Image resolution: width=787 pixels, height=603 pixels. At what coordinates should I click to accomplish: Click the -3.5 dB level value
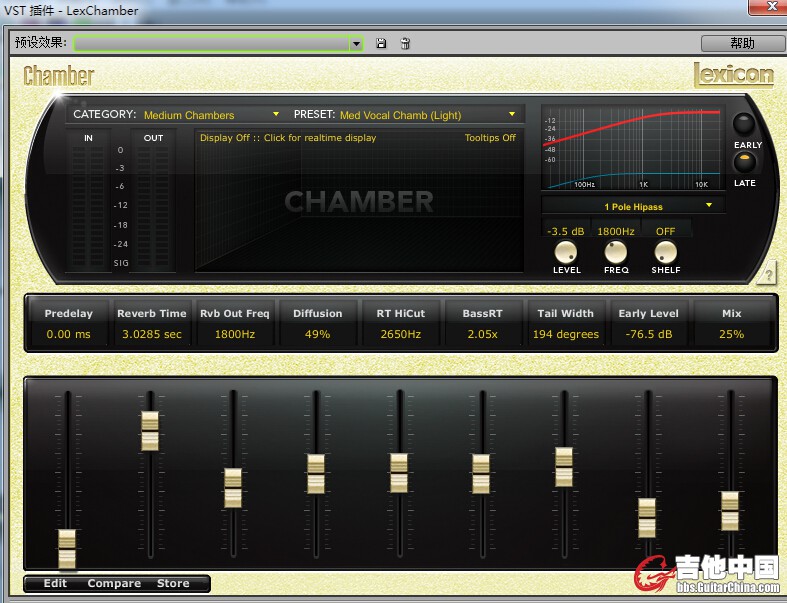(x=566, y=231)
